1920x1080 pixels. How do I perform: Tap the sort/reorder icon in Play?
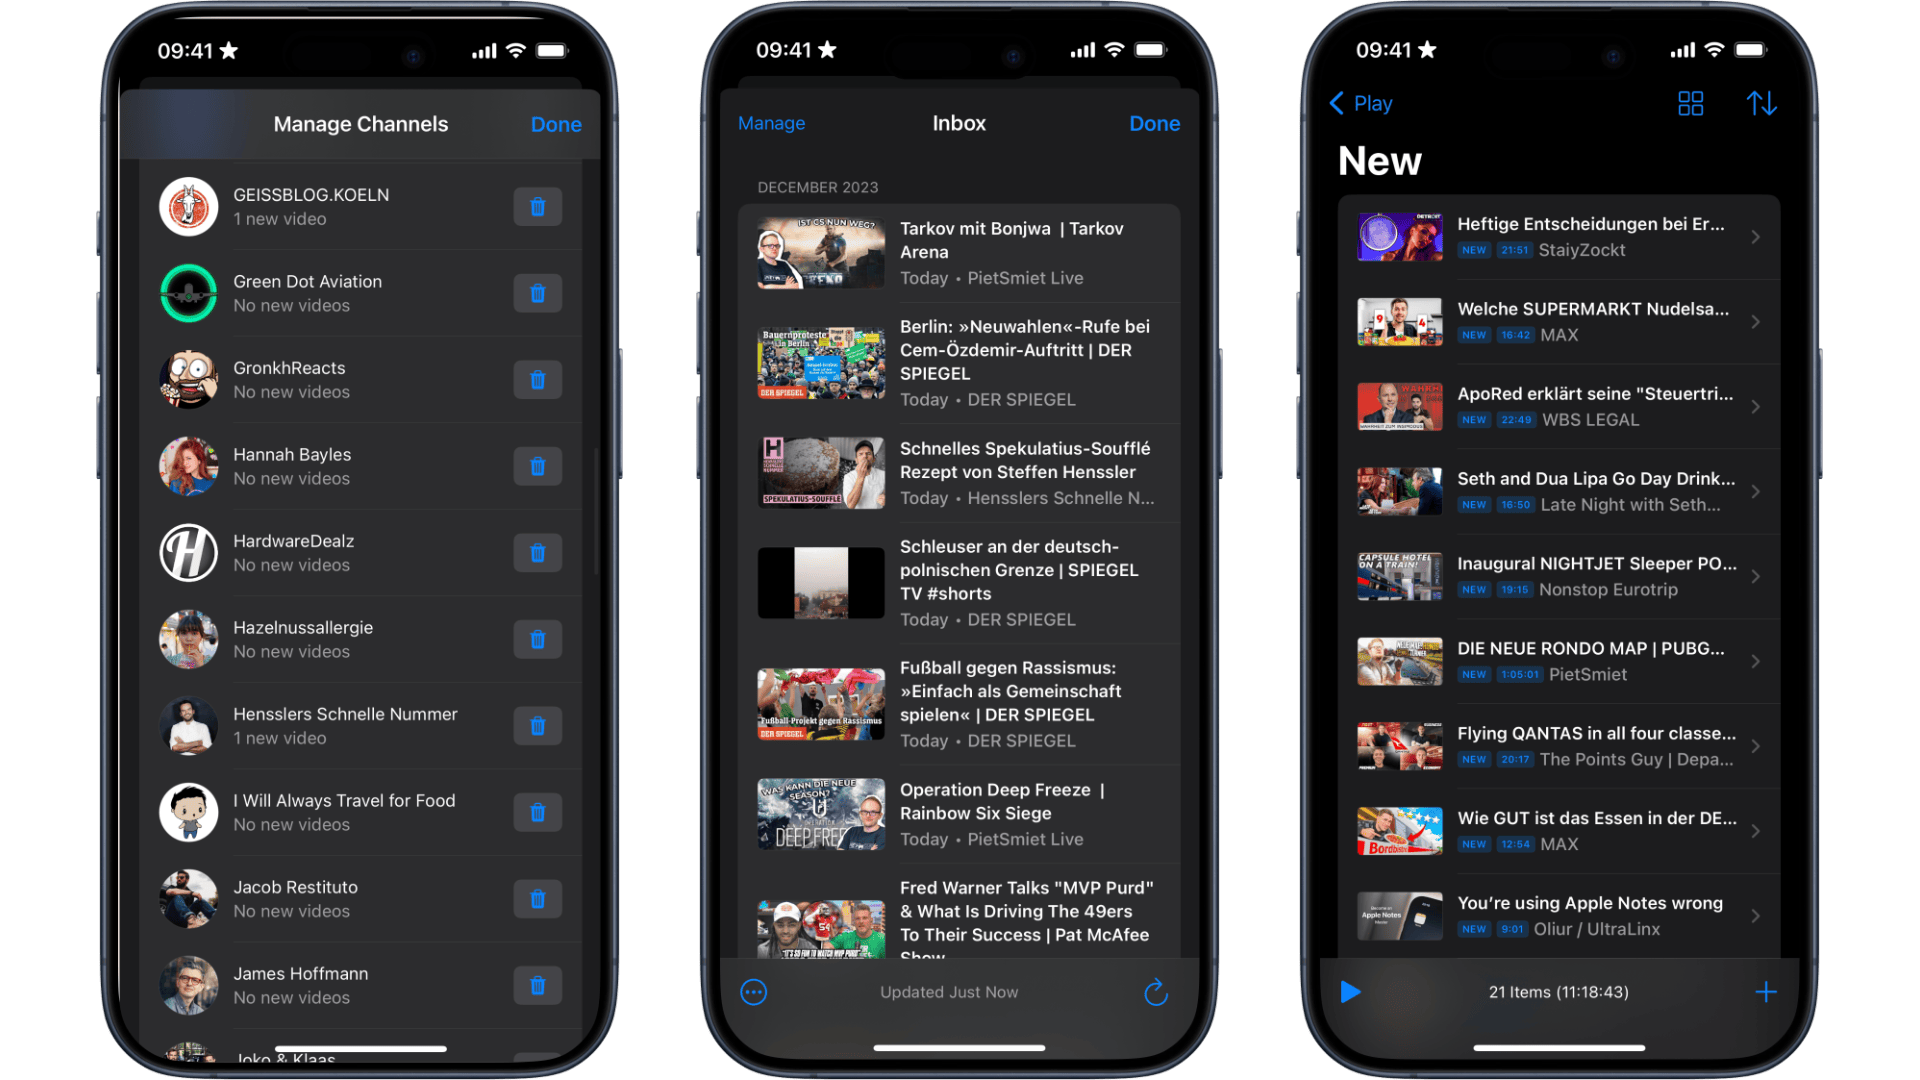pos(1762,102)
